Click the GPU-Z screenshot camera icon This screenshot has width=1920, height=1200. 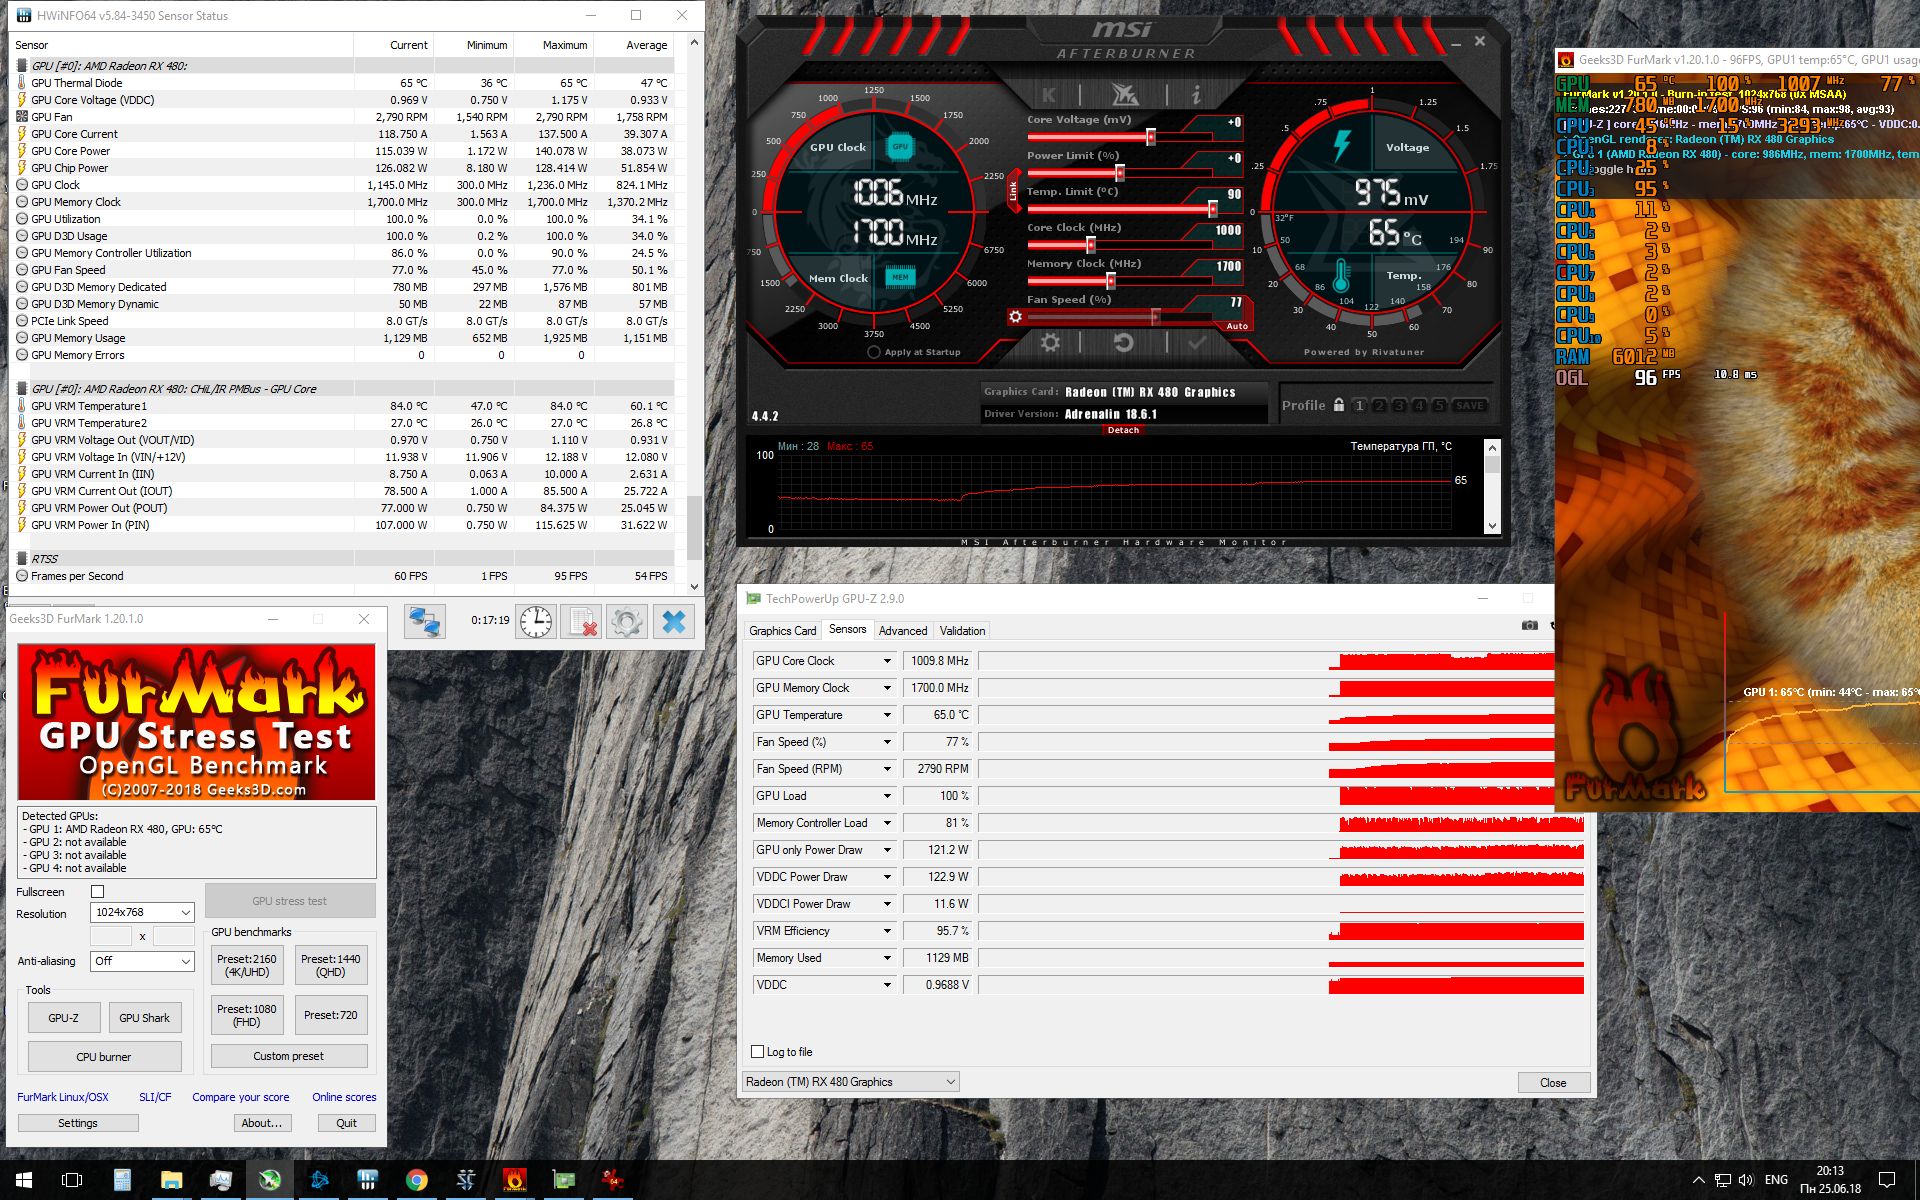pos(1529,625)
